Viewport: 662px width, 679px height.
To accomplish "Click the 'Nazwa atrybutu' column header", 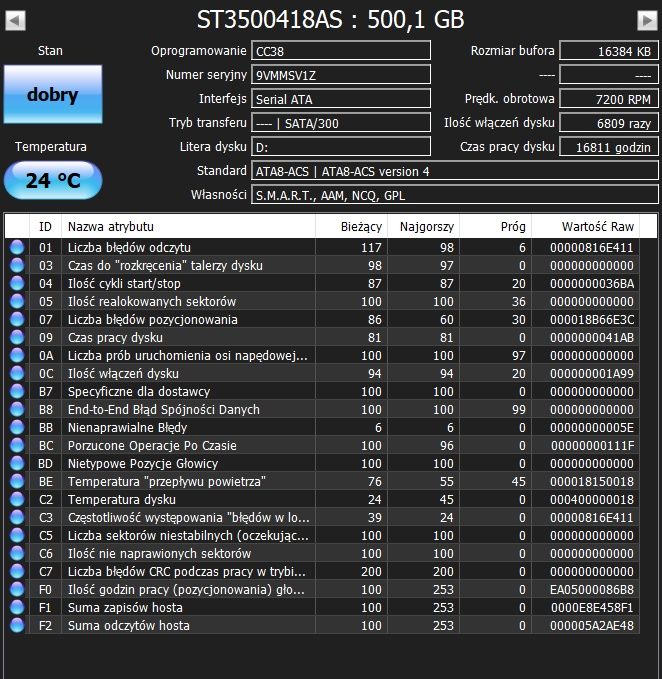I will coord(188,226).
